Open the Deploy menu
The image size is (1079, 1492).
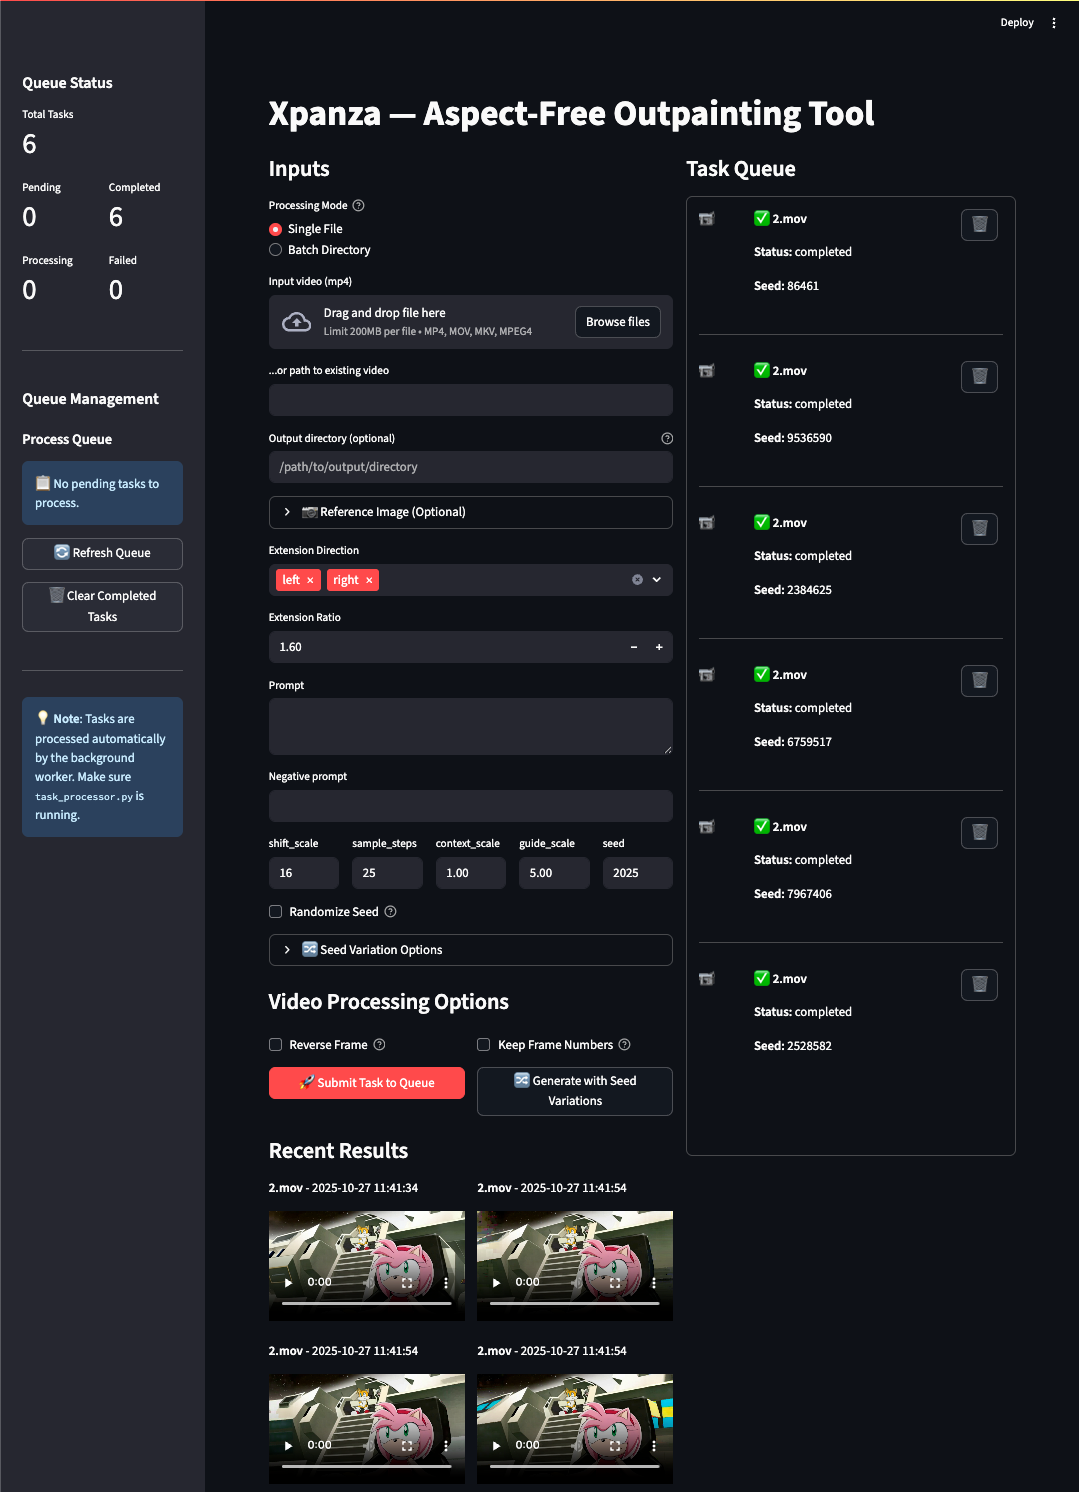[x=1016, y=23]
